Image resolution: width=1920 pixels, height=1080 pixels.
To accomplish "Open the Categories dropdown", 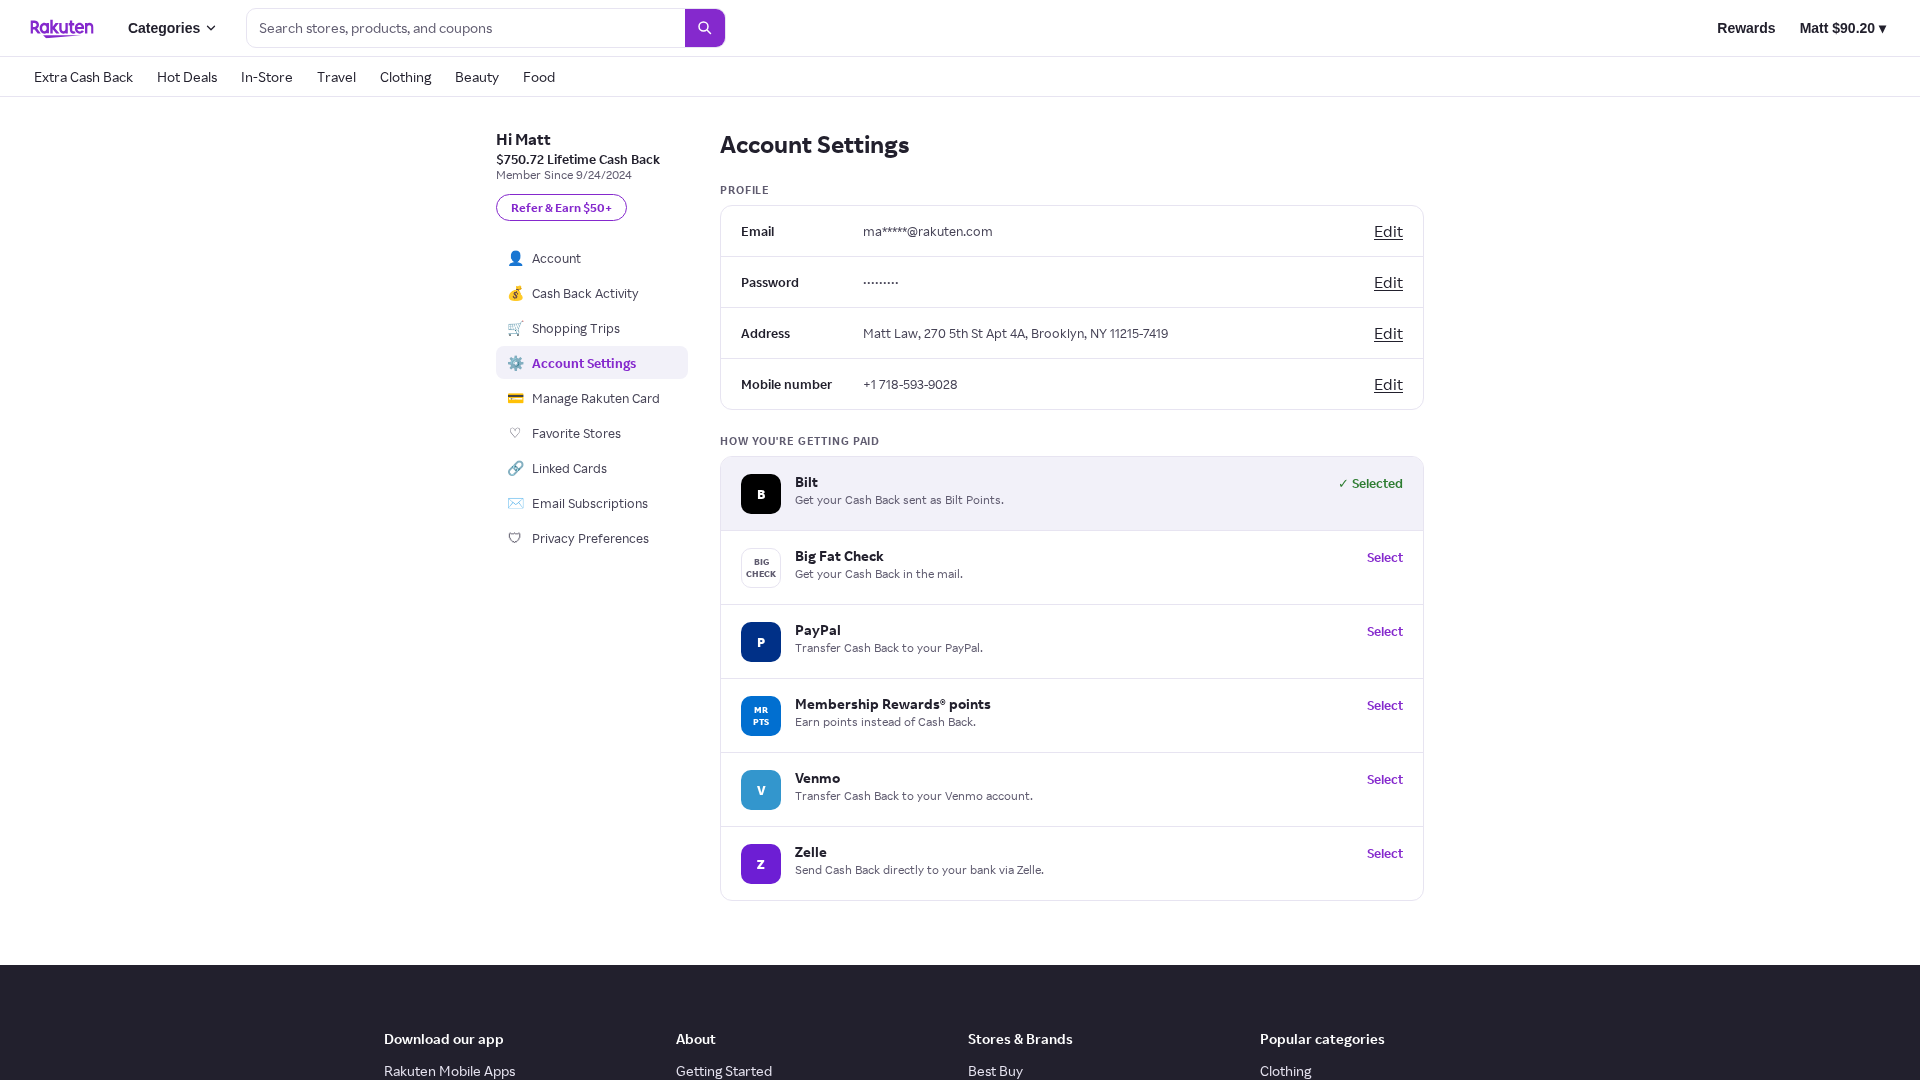I will pyautogui.click(x=172, y=28).
